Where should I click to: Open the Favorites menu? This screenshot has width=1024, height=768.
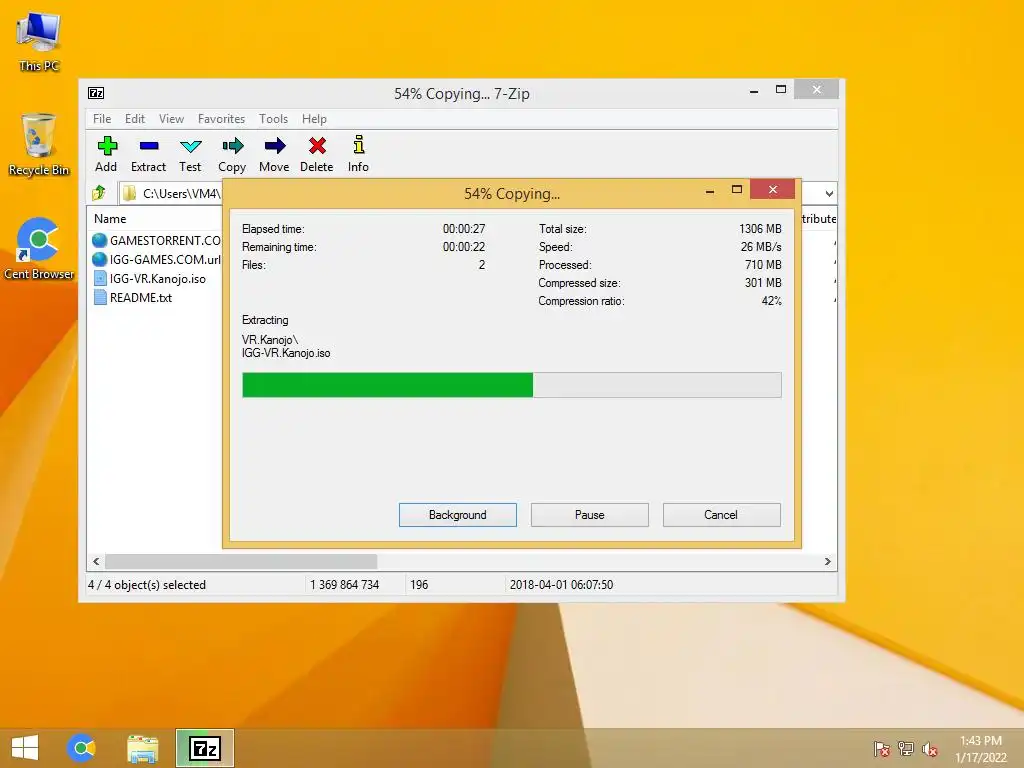tap(221, 119)
